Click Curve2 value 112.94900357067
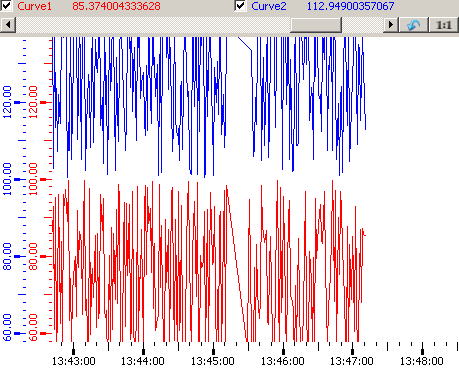459x368 pixels. 350,6
